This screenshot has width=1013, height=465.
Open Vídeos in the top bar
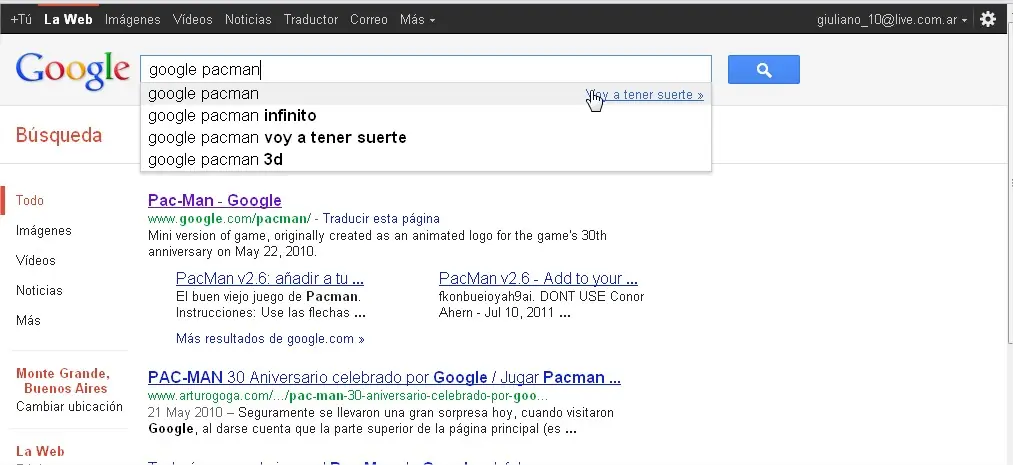193,19
